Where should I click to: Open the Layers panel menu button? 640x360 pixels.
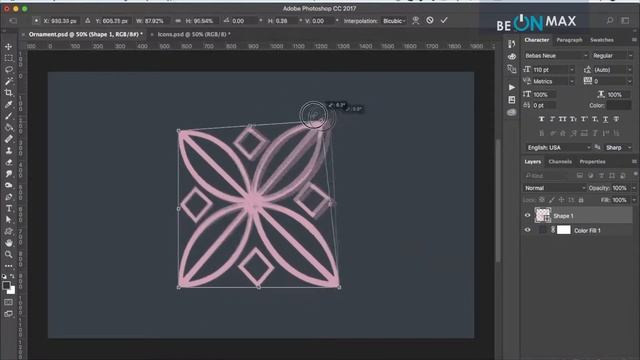pos(634,162)
